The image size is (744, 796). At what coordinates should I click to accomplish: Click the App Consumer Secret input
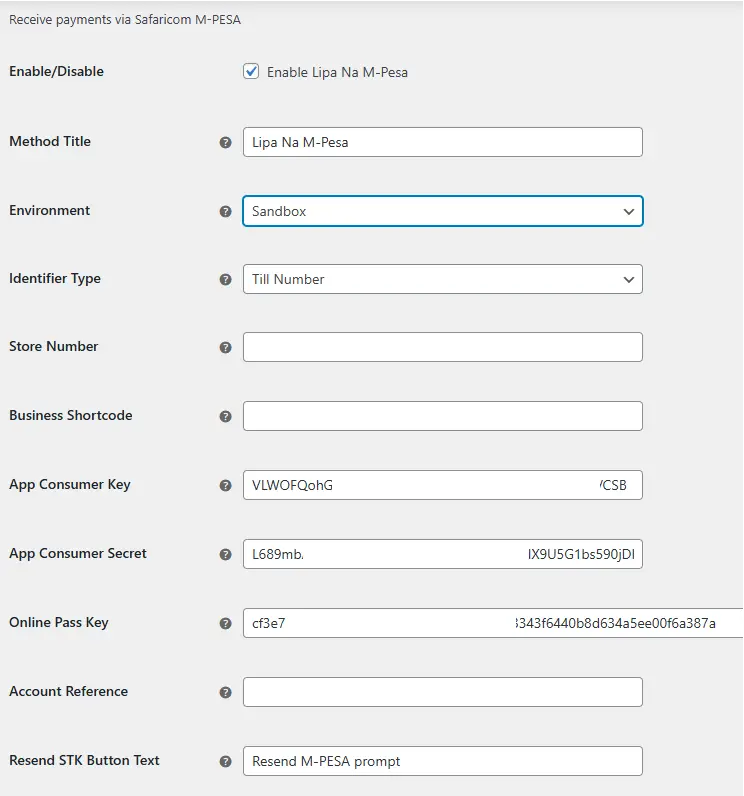[443, 554]
